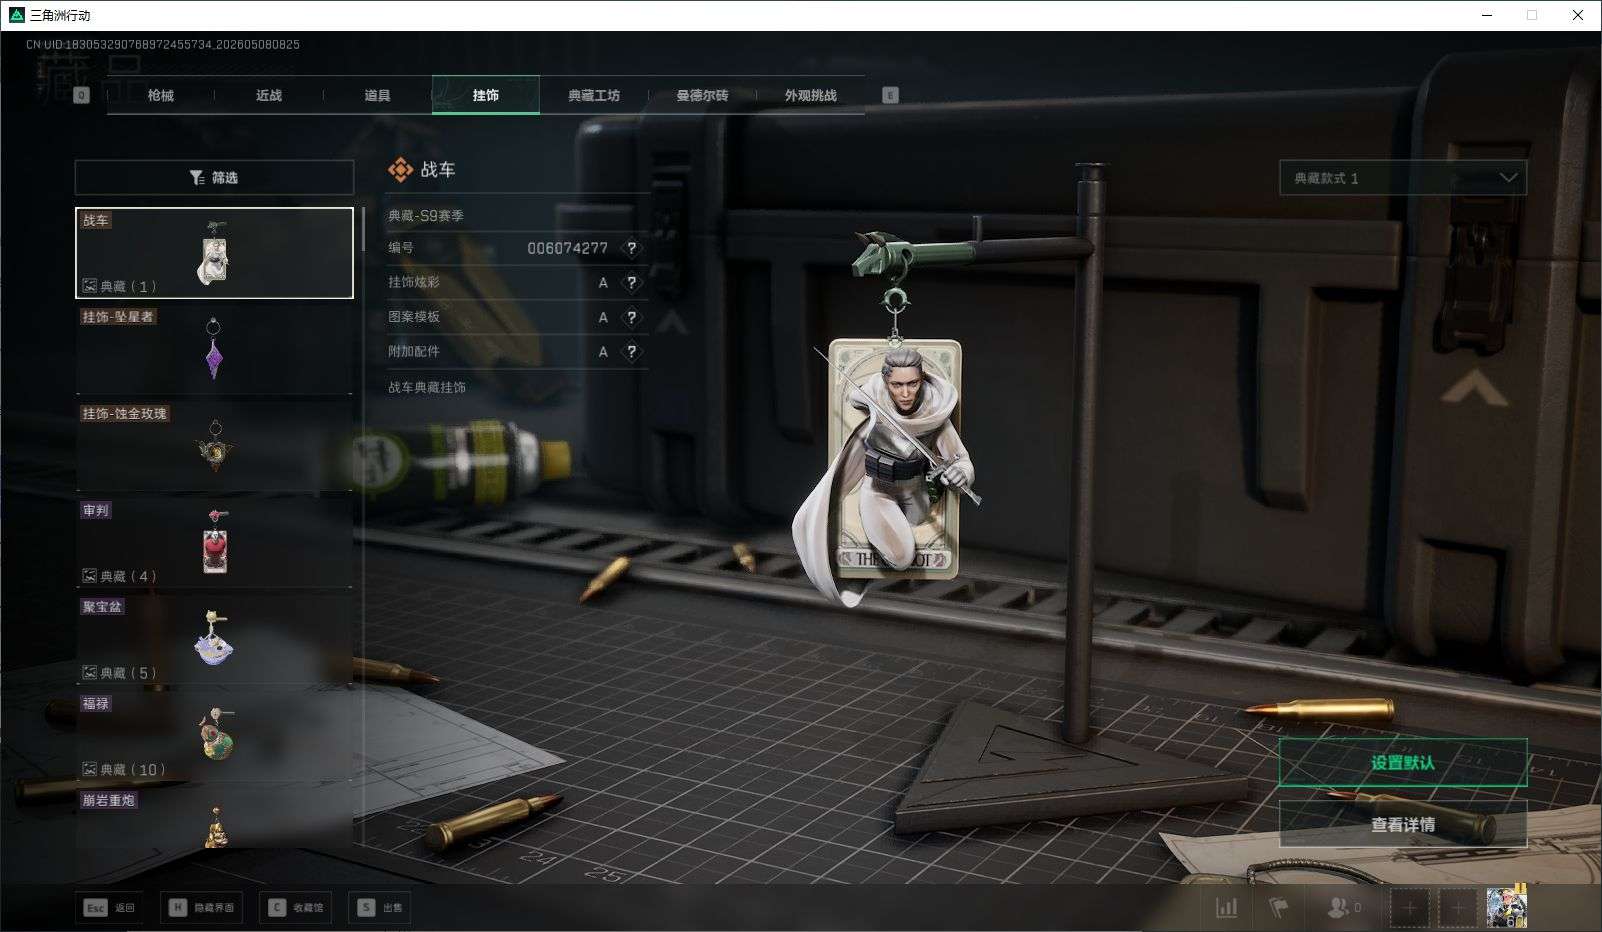This screenshot has height=932, width=1602.
Task: Select the 审判 charm item
Action: tap(214, 543)
